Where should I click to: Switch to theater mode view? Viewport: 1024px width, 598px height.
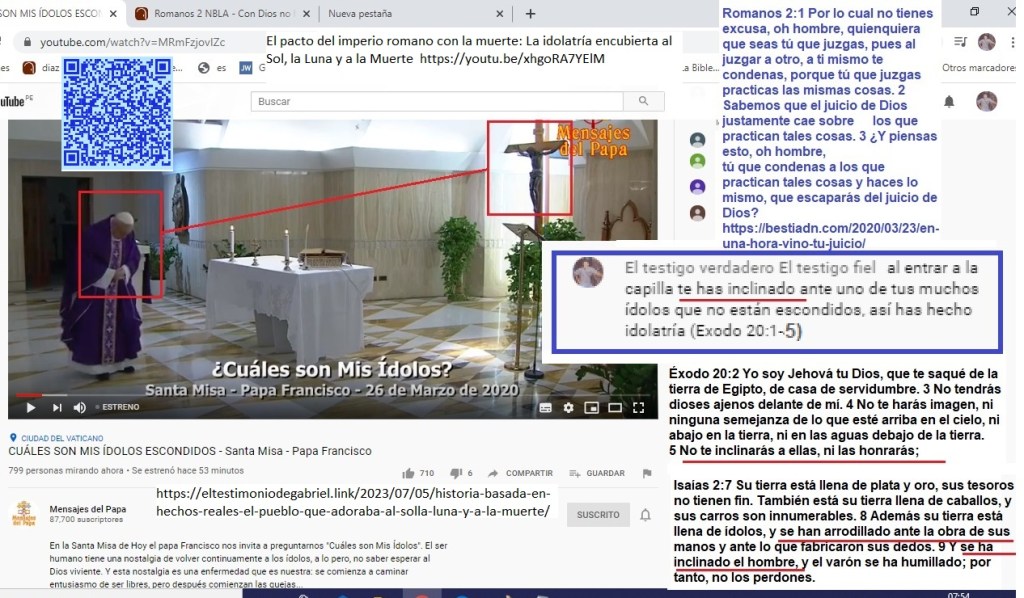point(614,407)
